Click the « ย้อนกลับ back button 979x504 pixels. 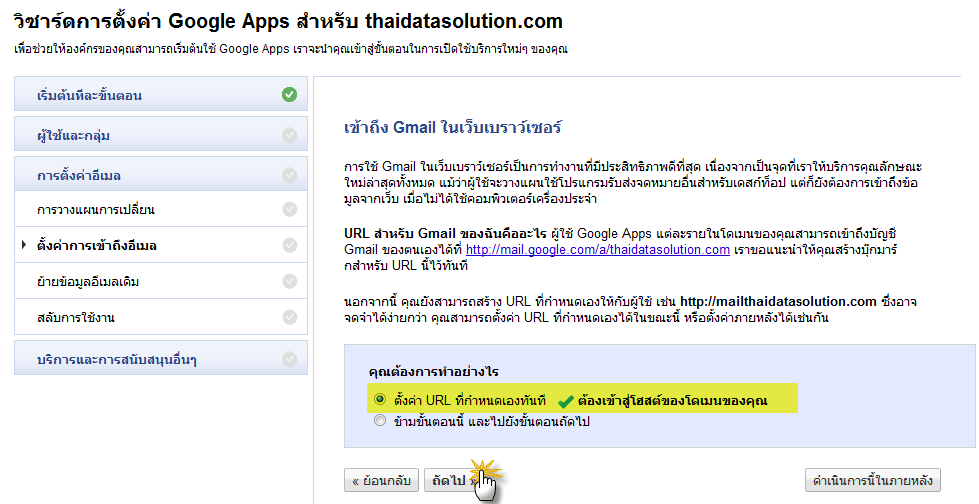[381, 481]
